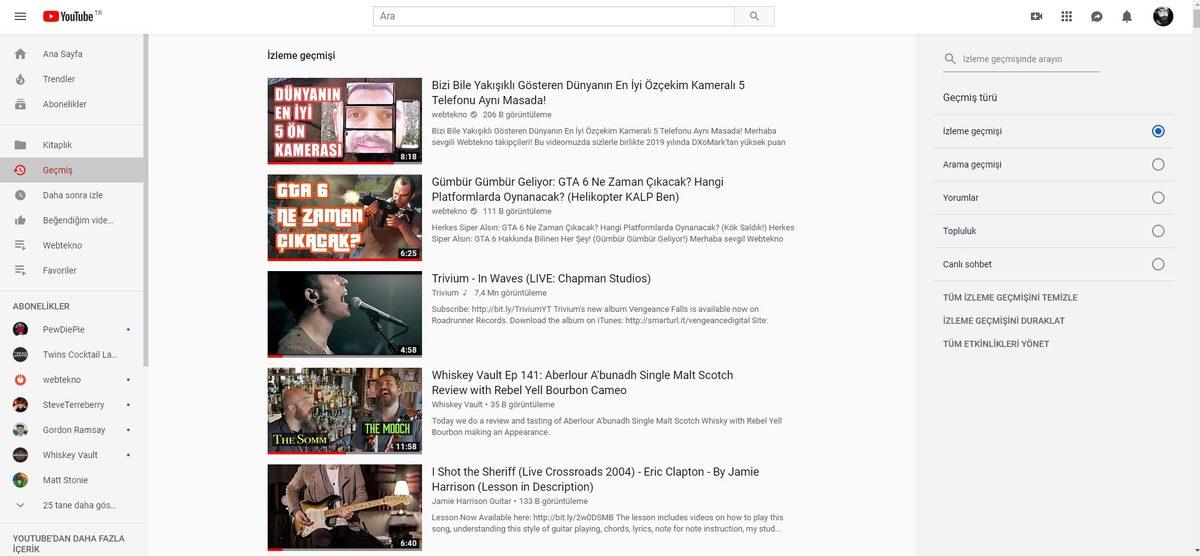Screen dimensions: 1200x556
Task: Click the Trendler flame icon
Action: click(x=20, y=79)
